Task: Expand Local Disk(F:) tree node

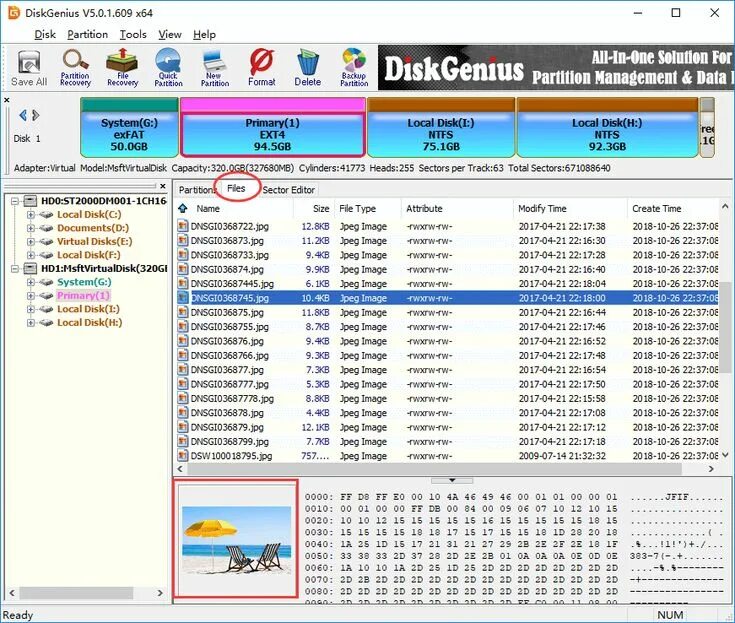Action: click(30, 255)
